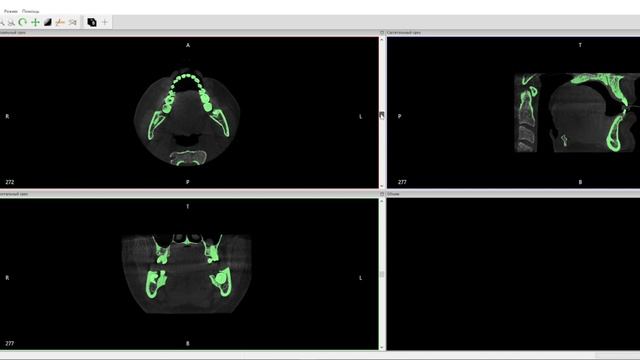Select the black-white contrast tool

pyautogui.click(x=48, y=22)
